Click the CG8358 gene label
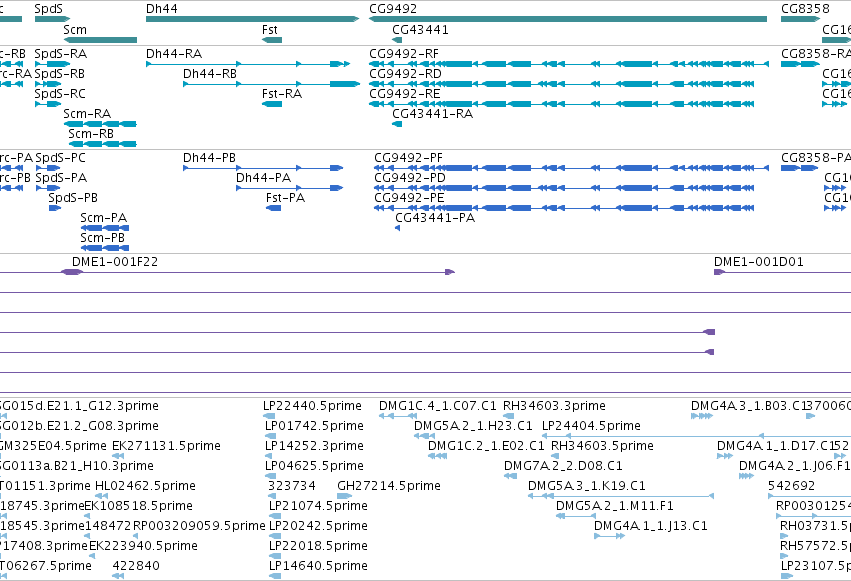 (x=805, y=9)
